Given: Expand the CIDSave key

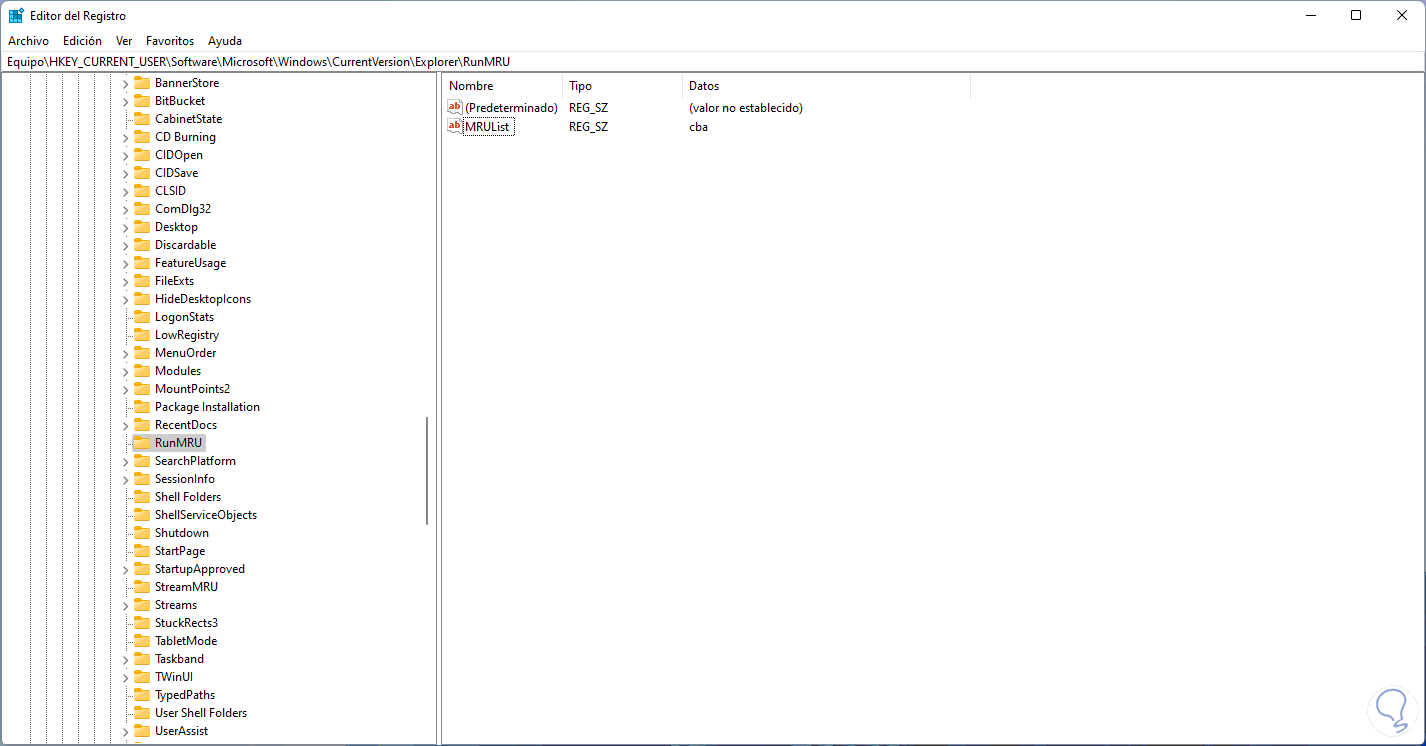Looking at the screenshot, I should click(125, 173).
